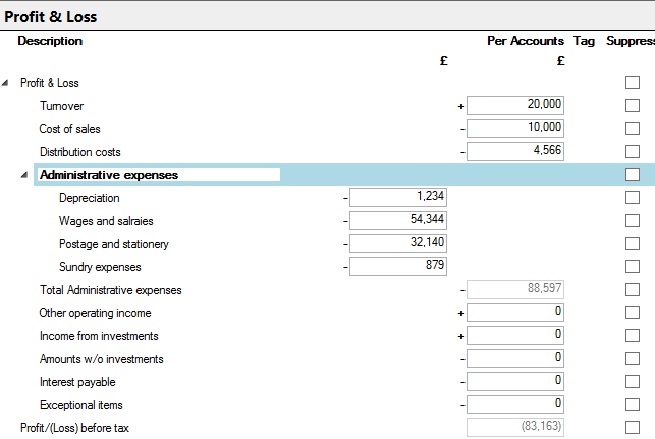Tick the Suppress checkbox for Sundry expenses
The width and height of the screenshot is (655, 439).
632,266
